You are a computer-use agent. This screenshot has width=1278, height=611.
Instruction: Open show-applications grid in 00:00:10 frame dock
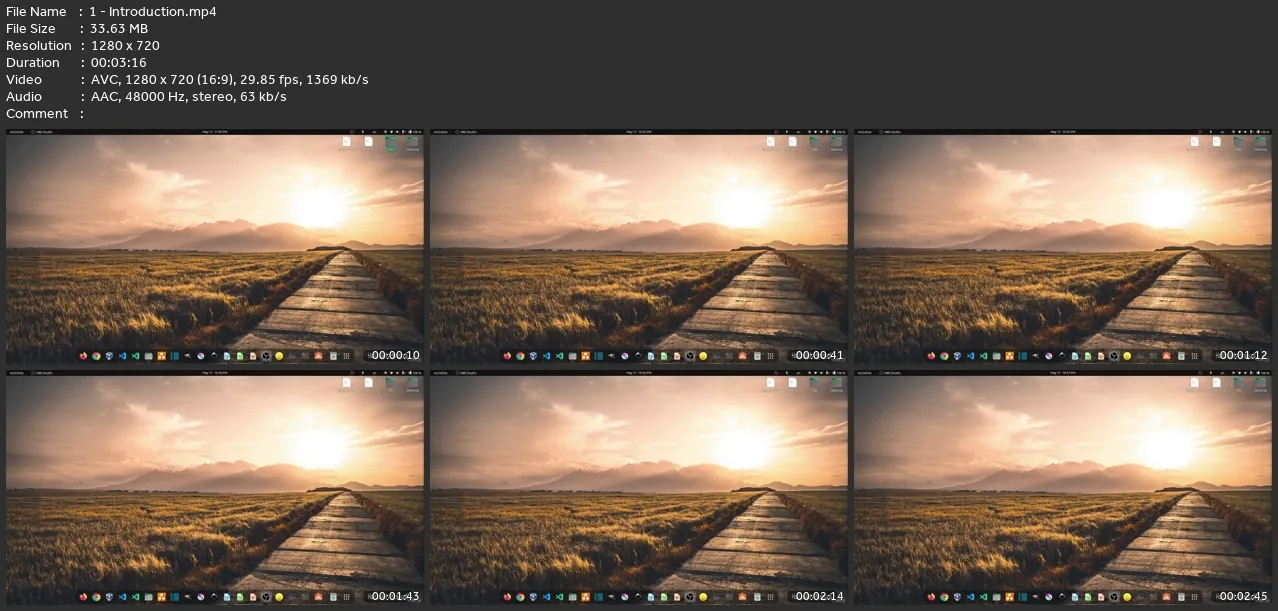346,355
